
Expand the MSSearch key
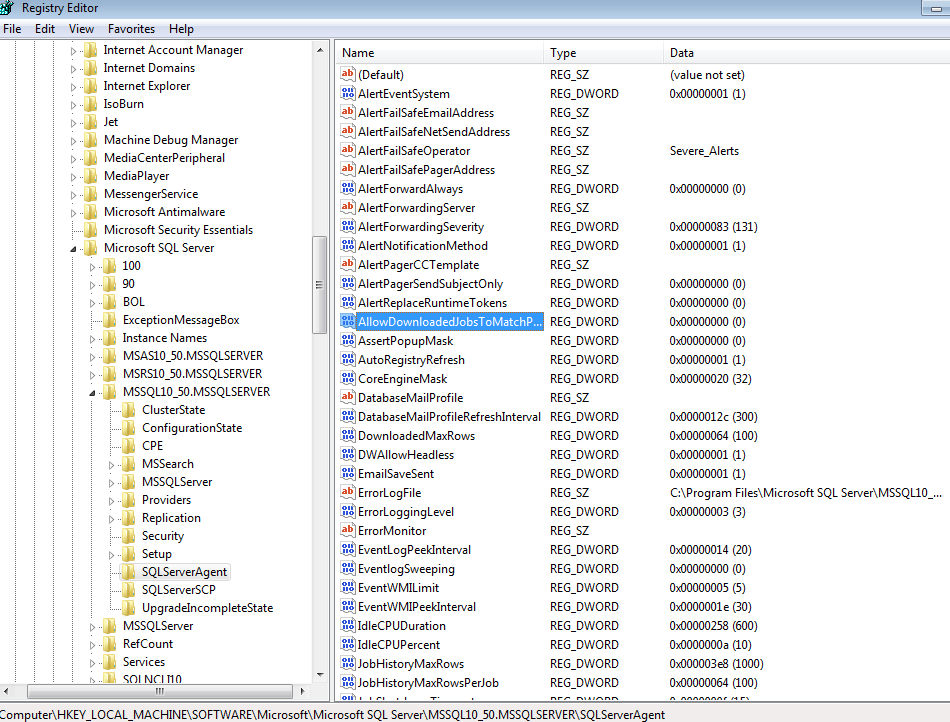pyautogui.click(x=111, y=465)
